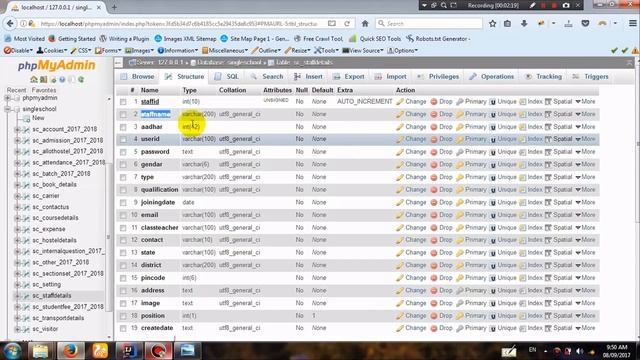Click the Primary icon for email row
Image resolution: width=640 pixels, height=360 pixels.
tap(460, 215)
